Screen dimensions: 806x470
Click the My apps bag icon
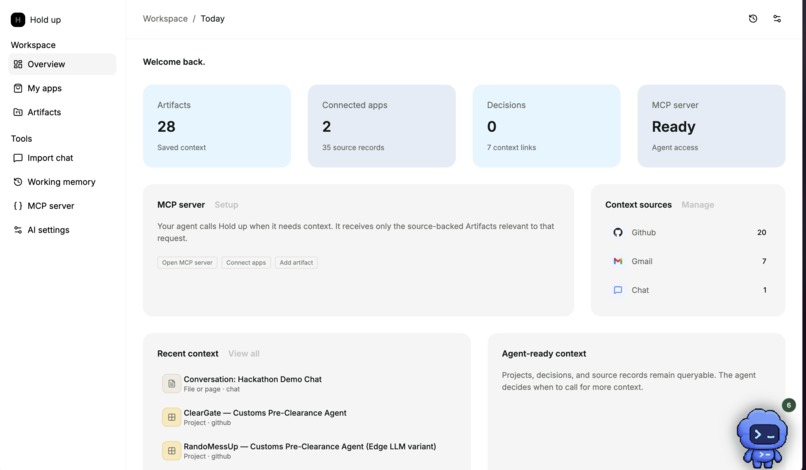[x=18, y=88]
